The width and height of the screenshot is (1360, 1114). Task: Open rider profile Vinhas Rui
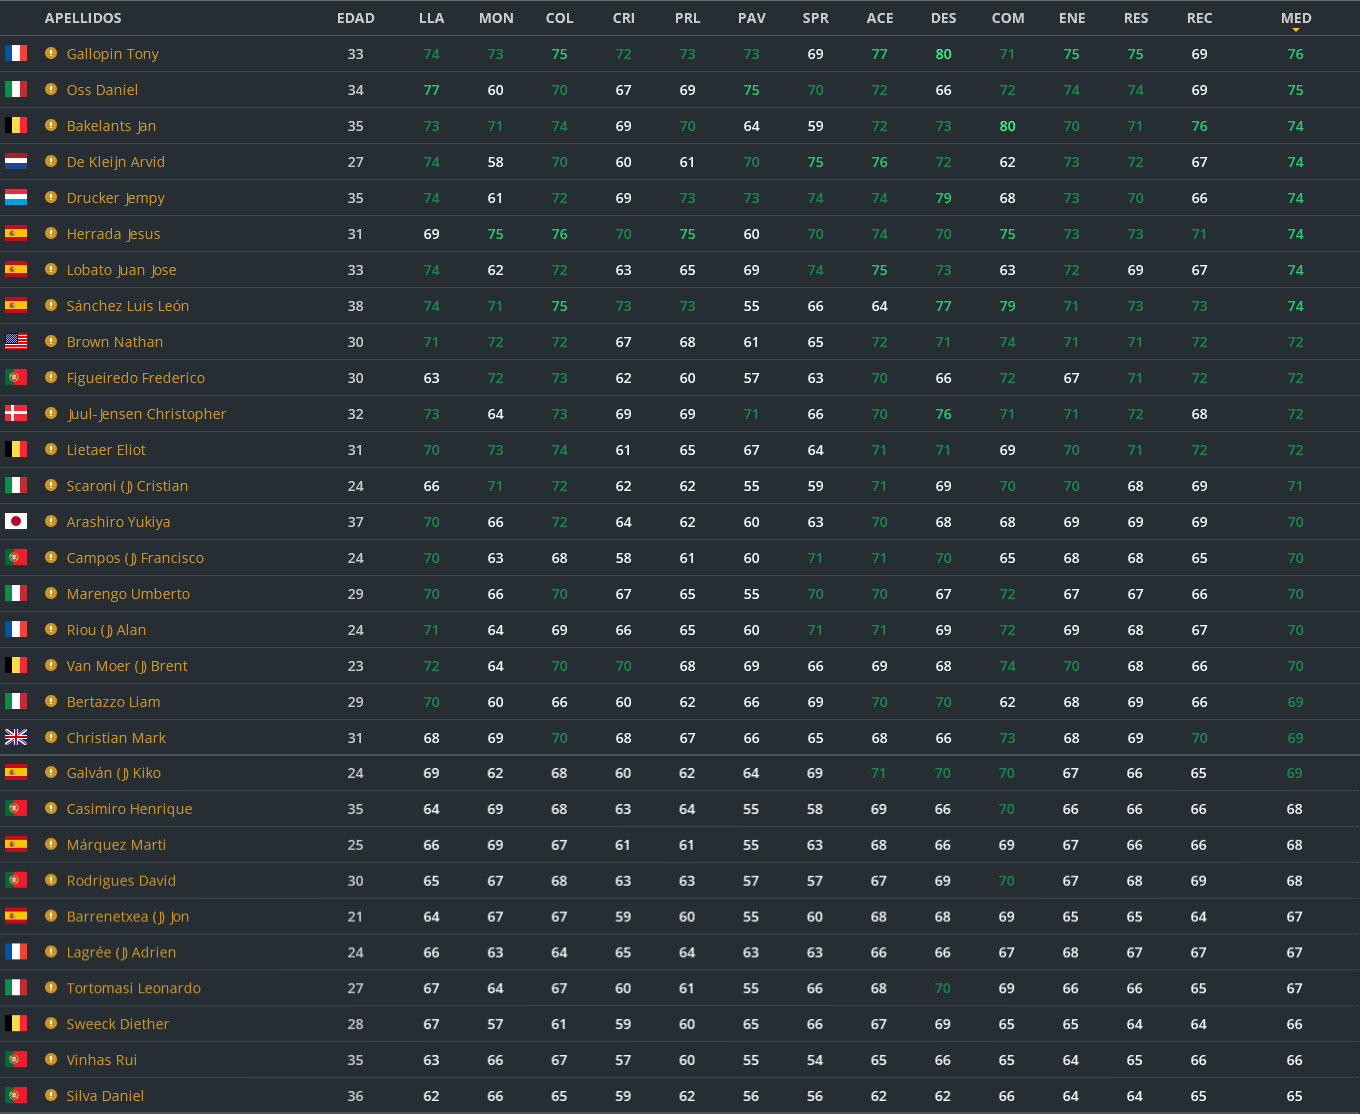click(x=102, y=1060)
